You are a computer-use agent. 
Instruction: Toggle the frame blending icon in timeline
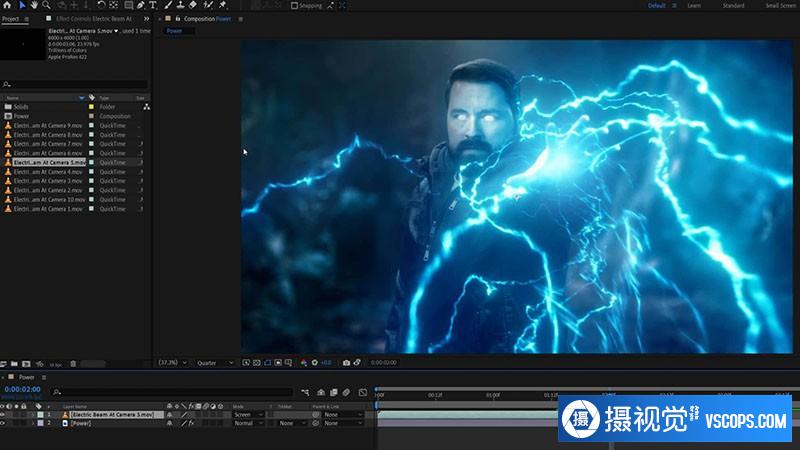pos(334,392)
